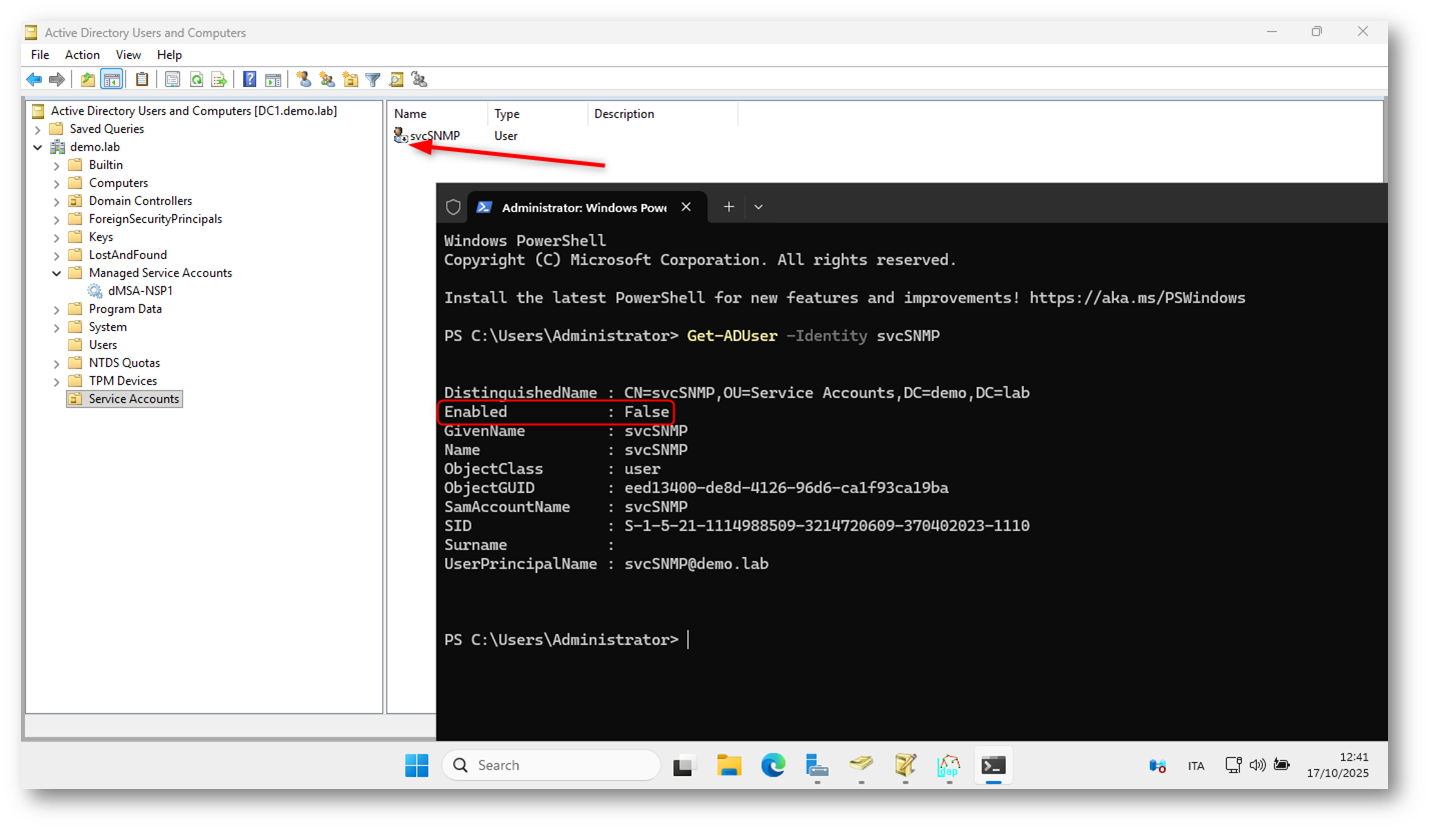The width and height of the screenshot is (1430, 831).
Task: Refresh the view with the refresh icon
Action: tap(196, 79)
